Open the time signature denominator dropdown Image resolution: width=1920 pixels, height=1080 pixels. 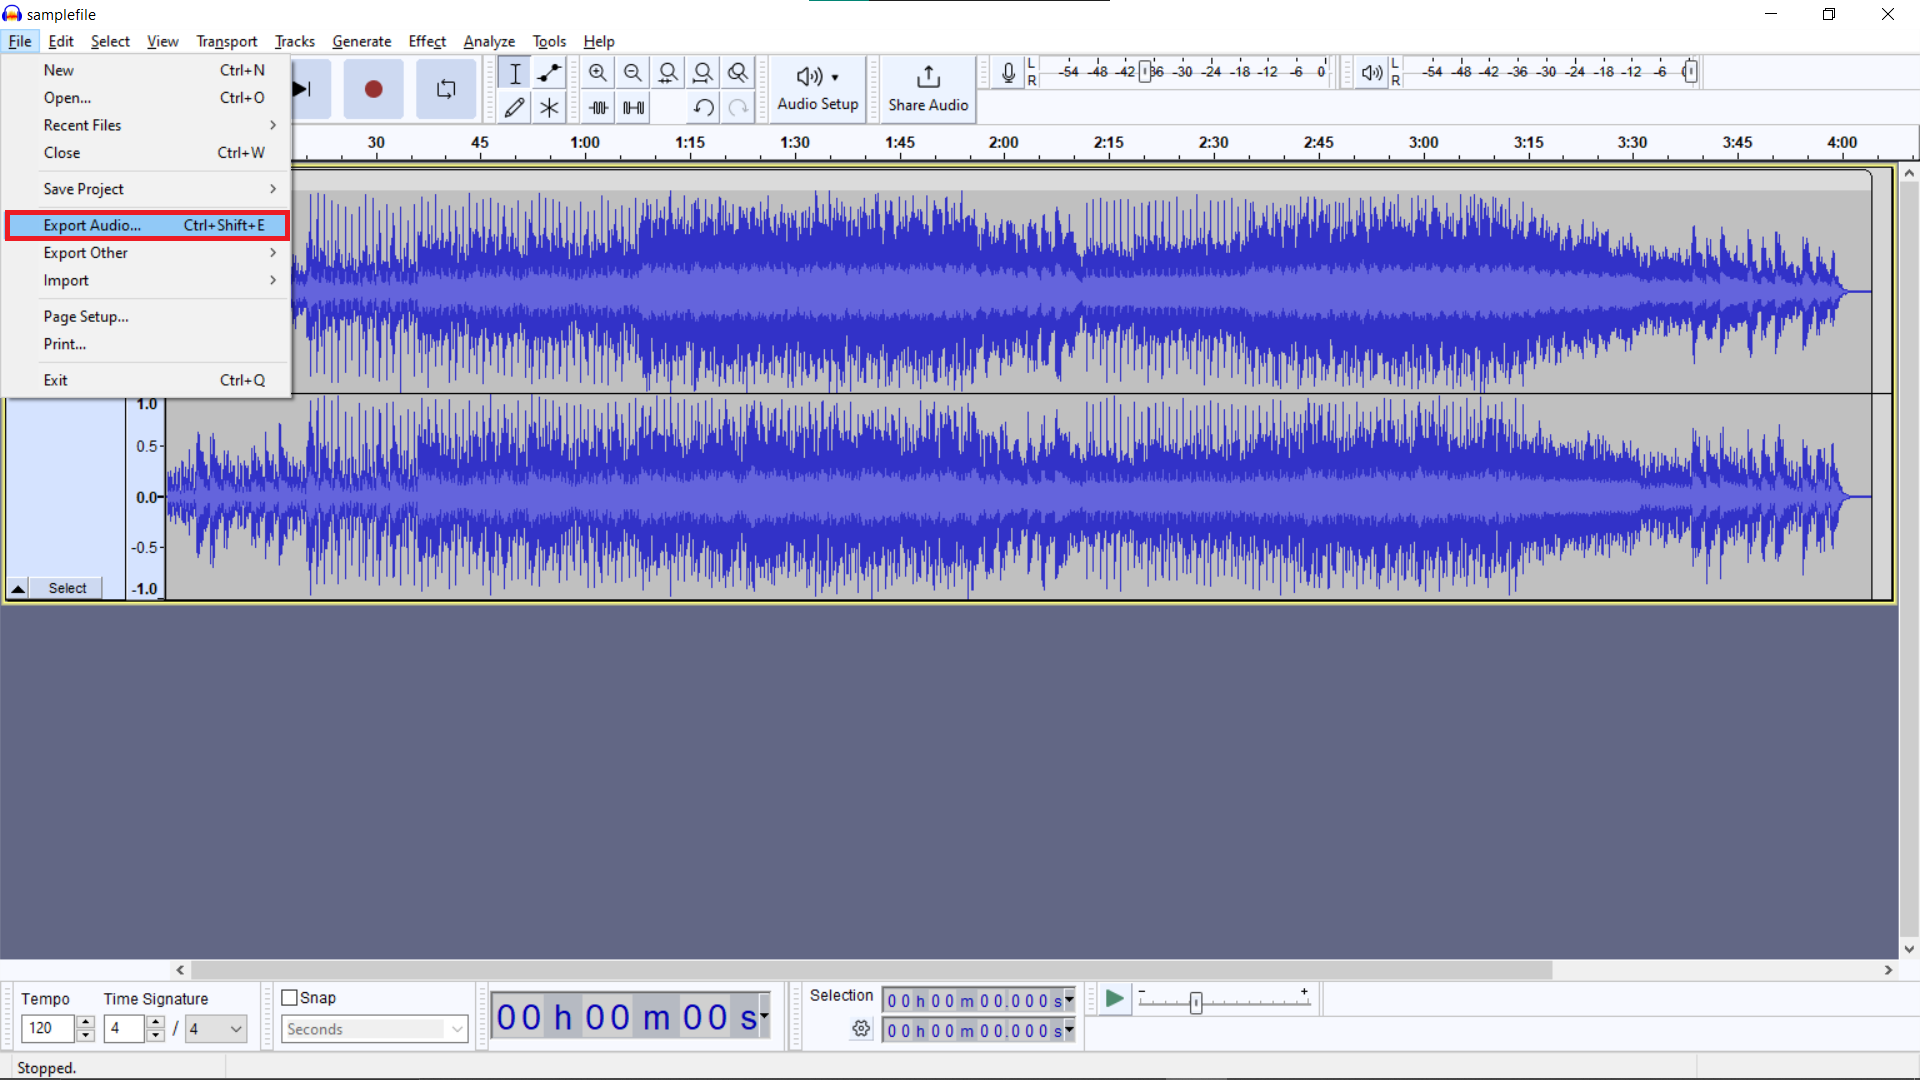pos(215,1029)
